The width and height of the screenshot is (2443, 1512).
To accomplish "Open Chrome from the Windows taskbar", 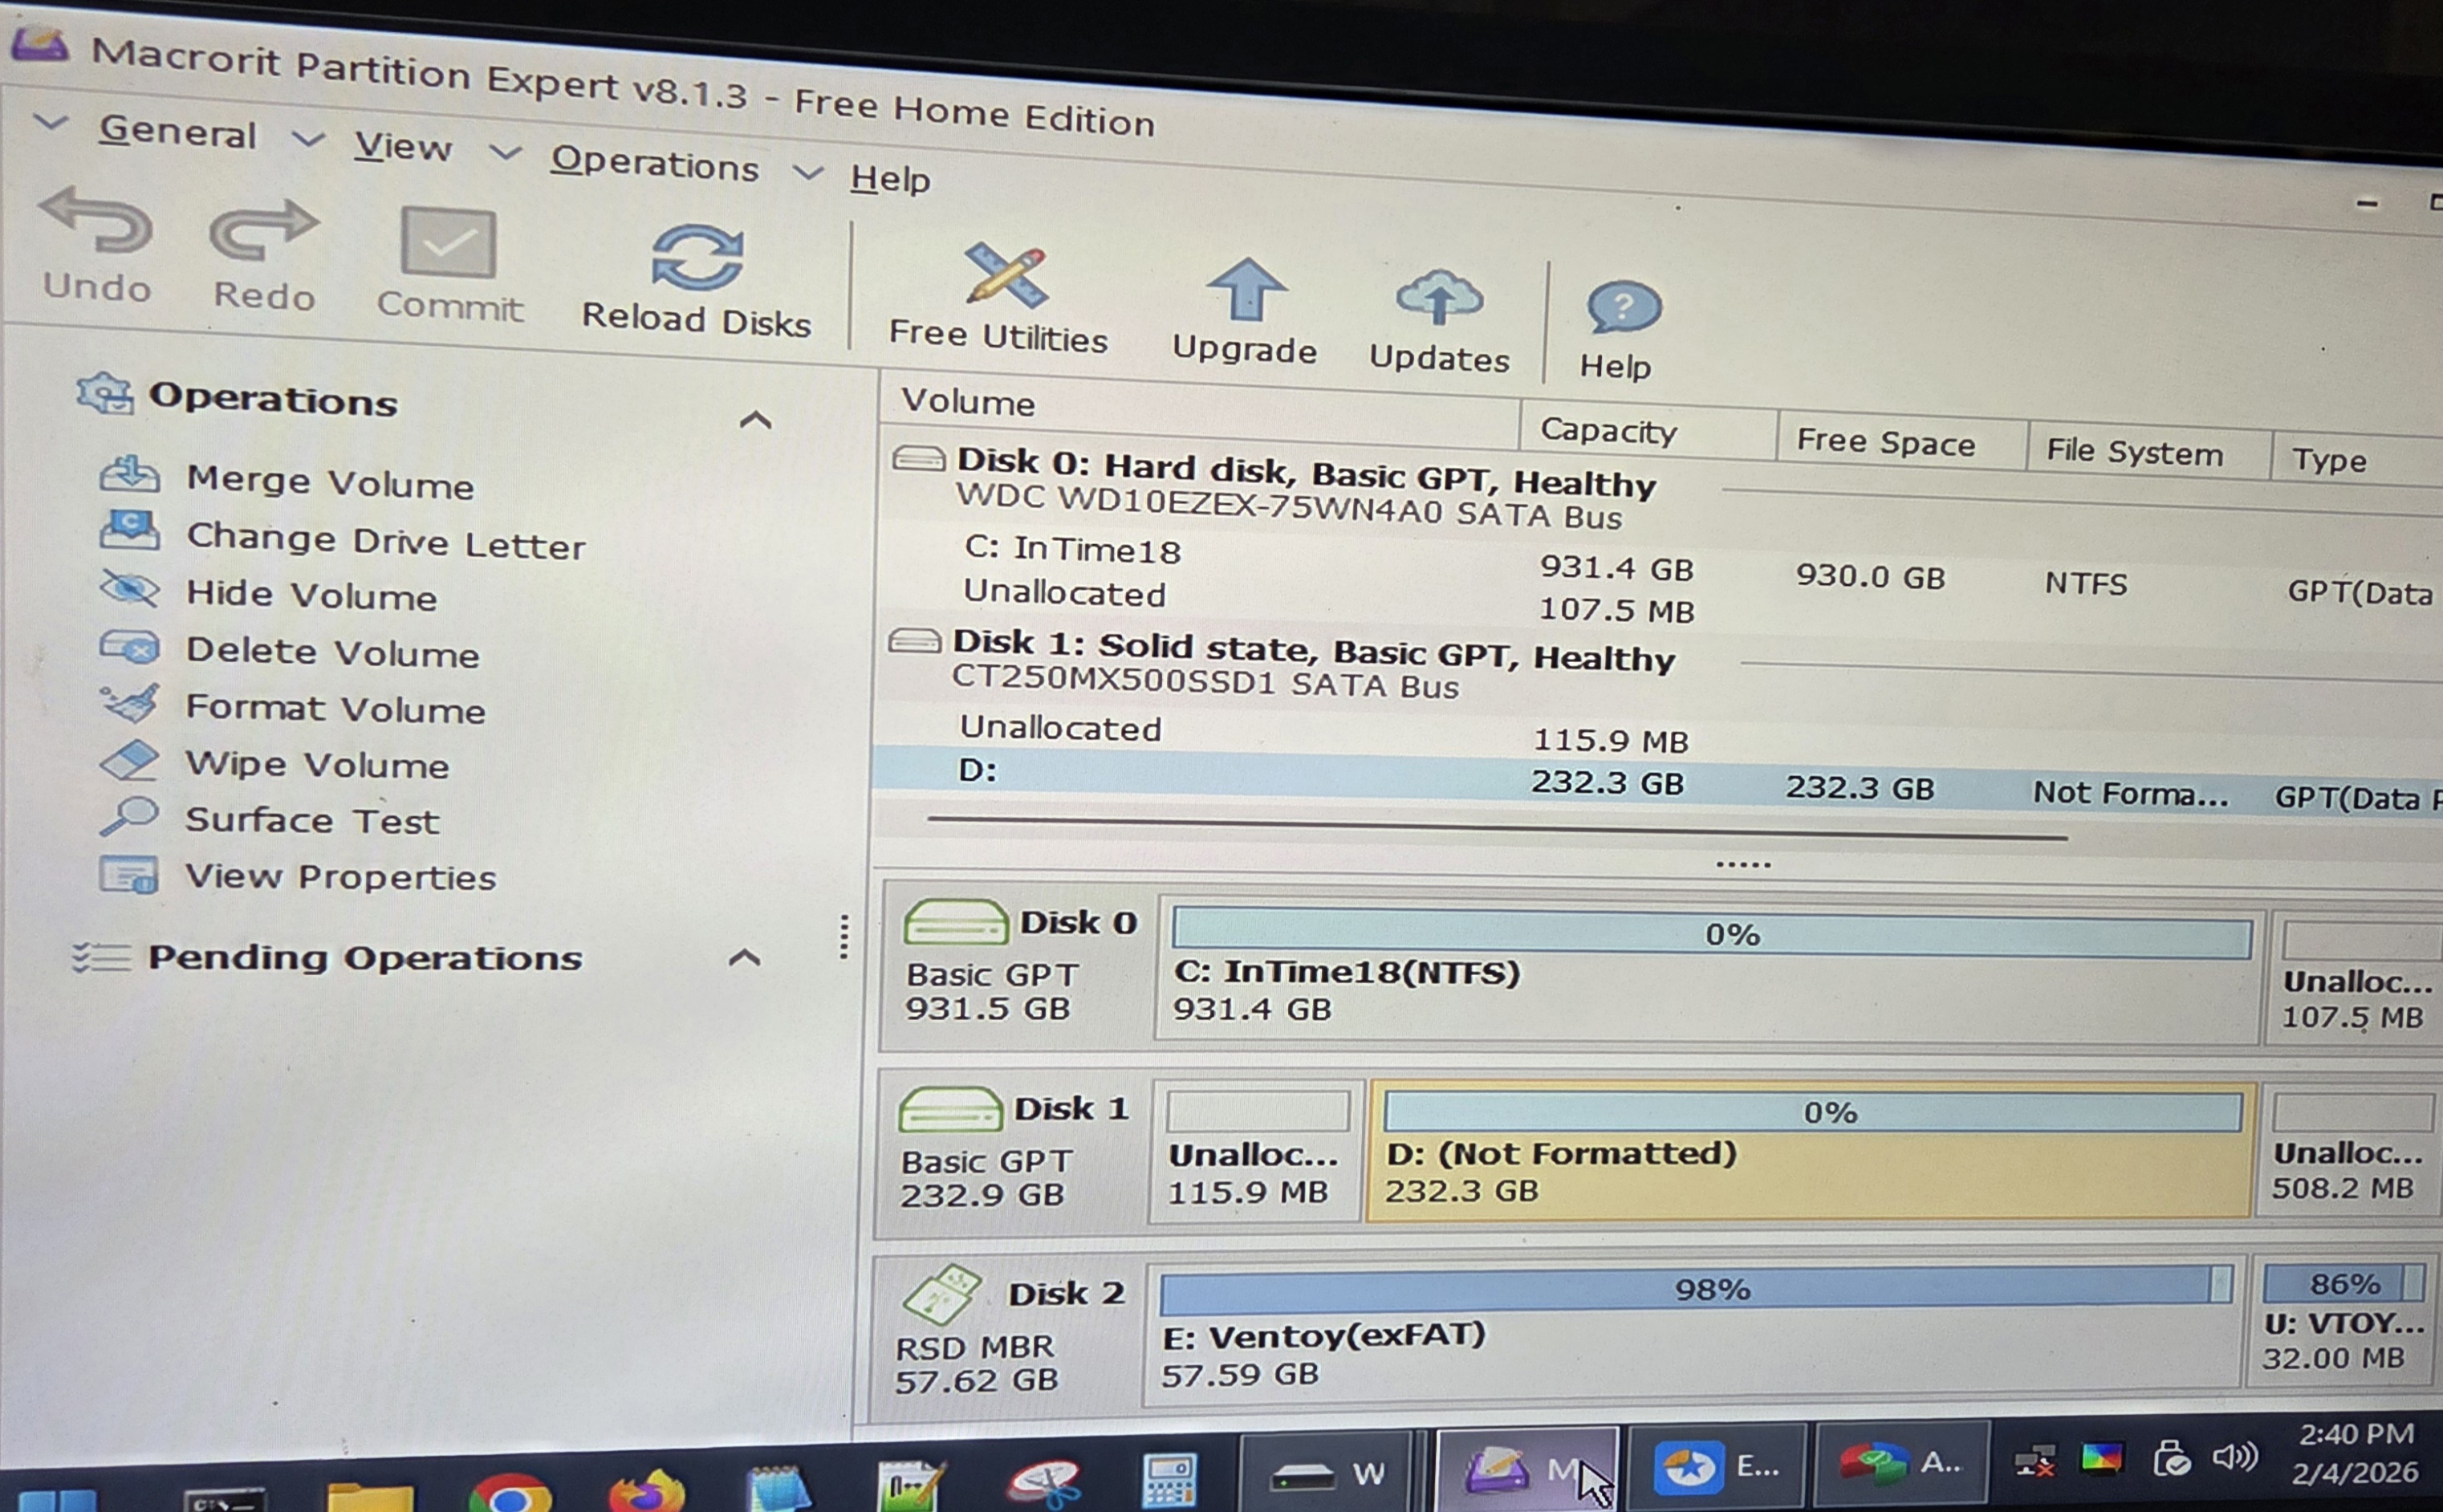I will point(510,1493).
